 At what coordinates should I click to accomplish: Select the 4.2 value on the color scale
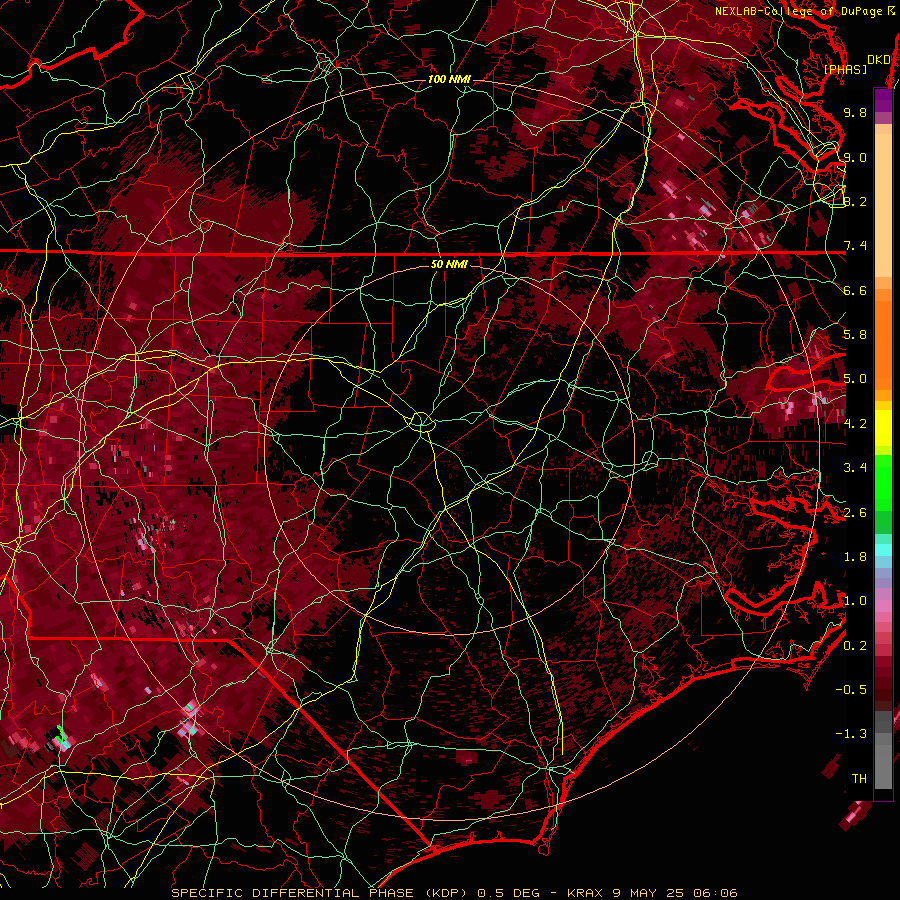855,424
